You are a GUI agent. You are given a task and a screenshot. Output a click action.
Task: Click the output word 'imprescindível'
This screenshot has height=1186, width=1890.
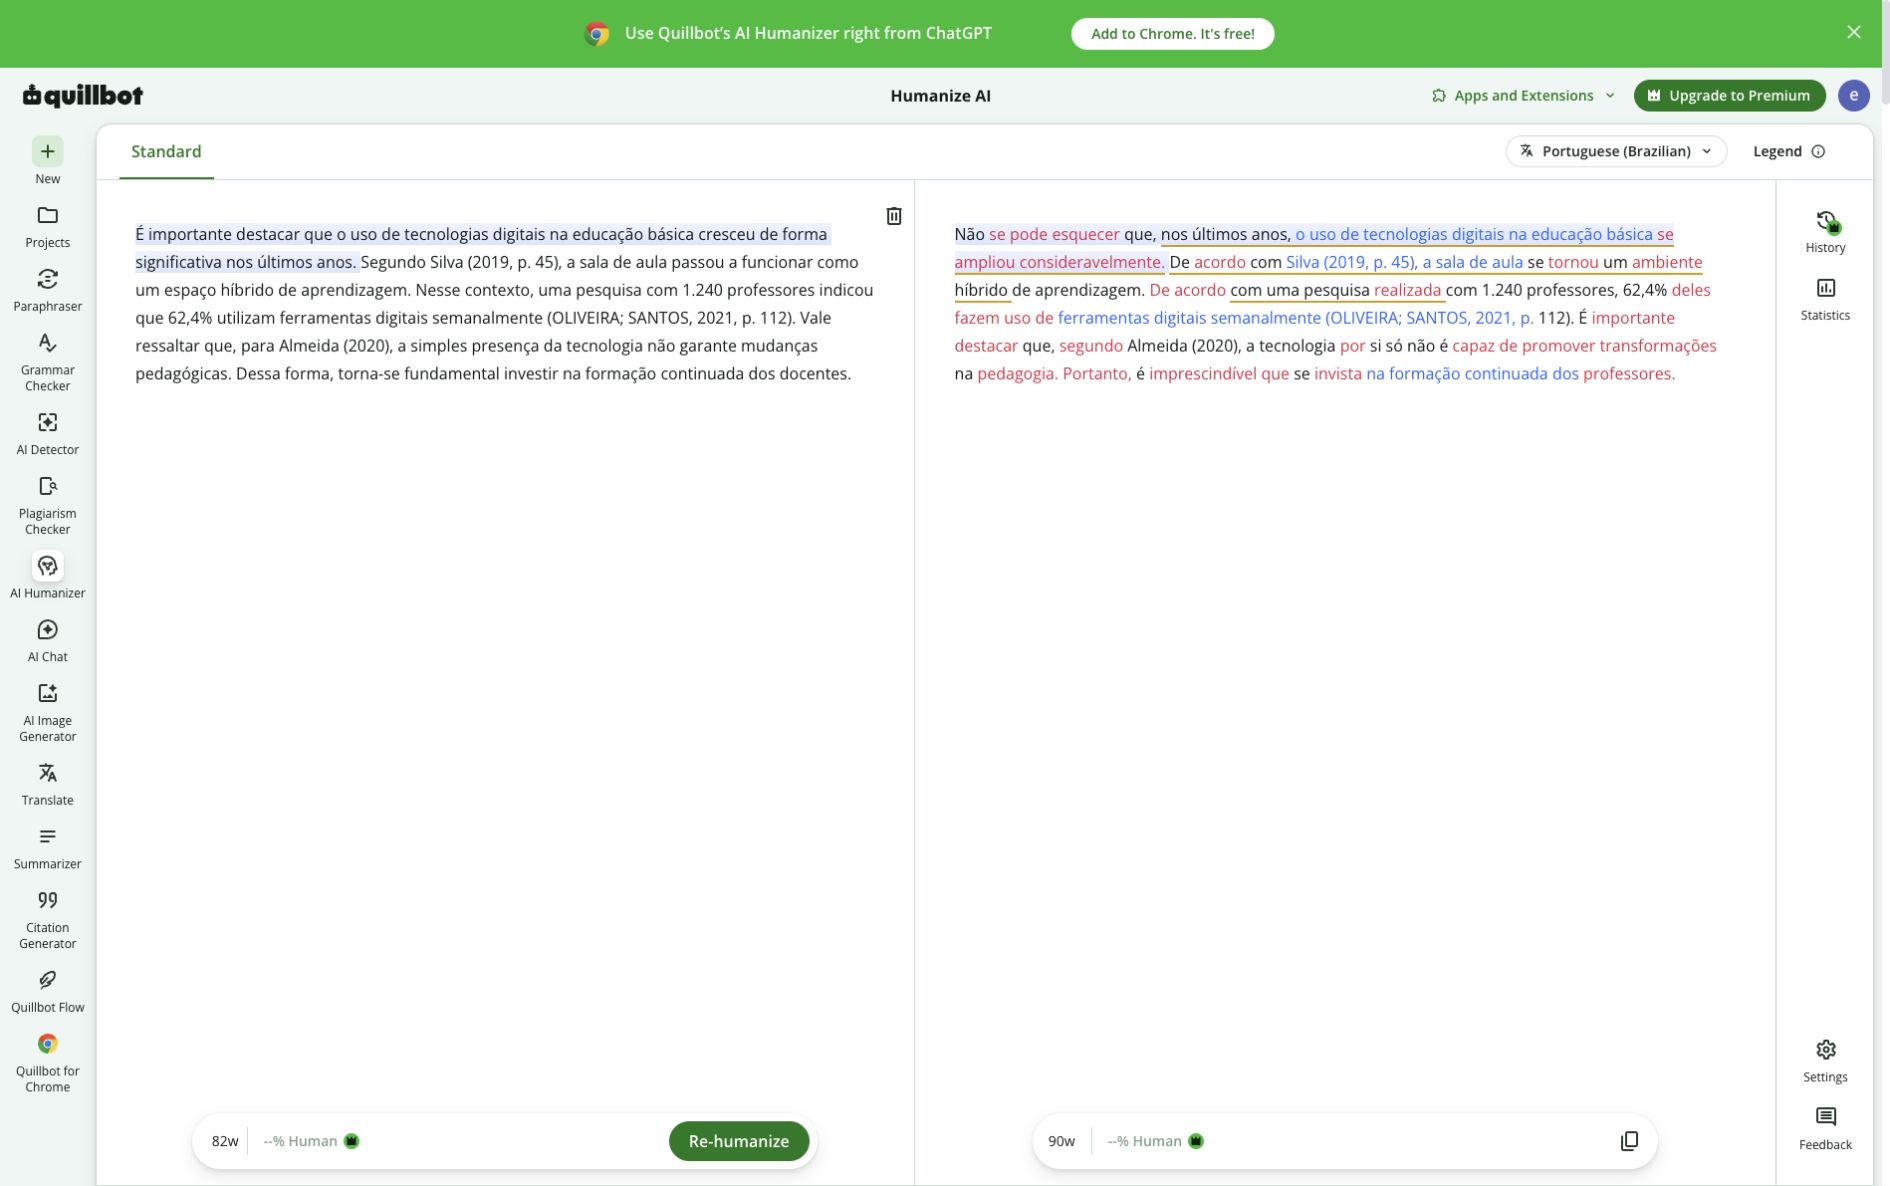click(1202, 374)
